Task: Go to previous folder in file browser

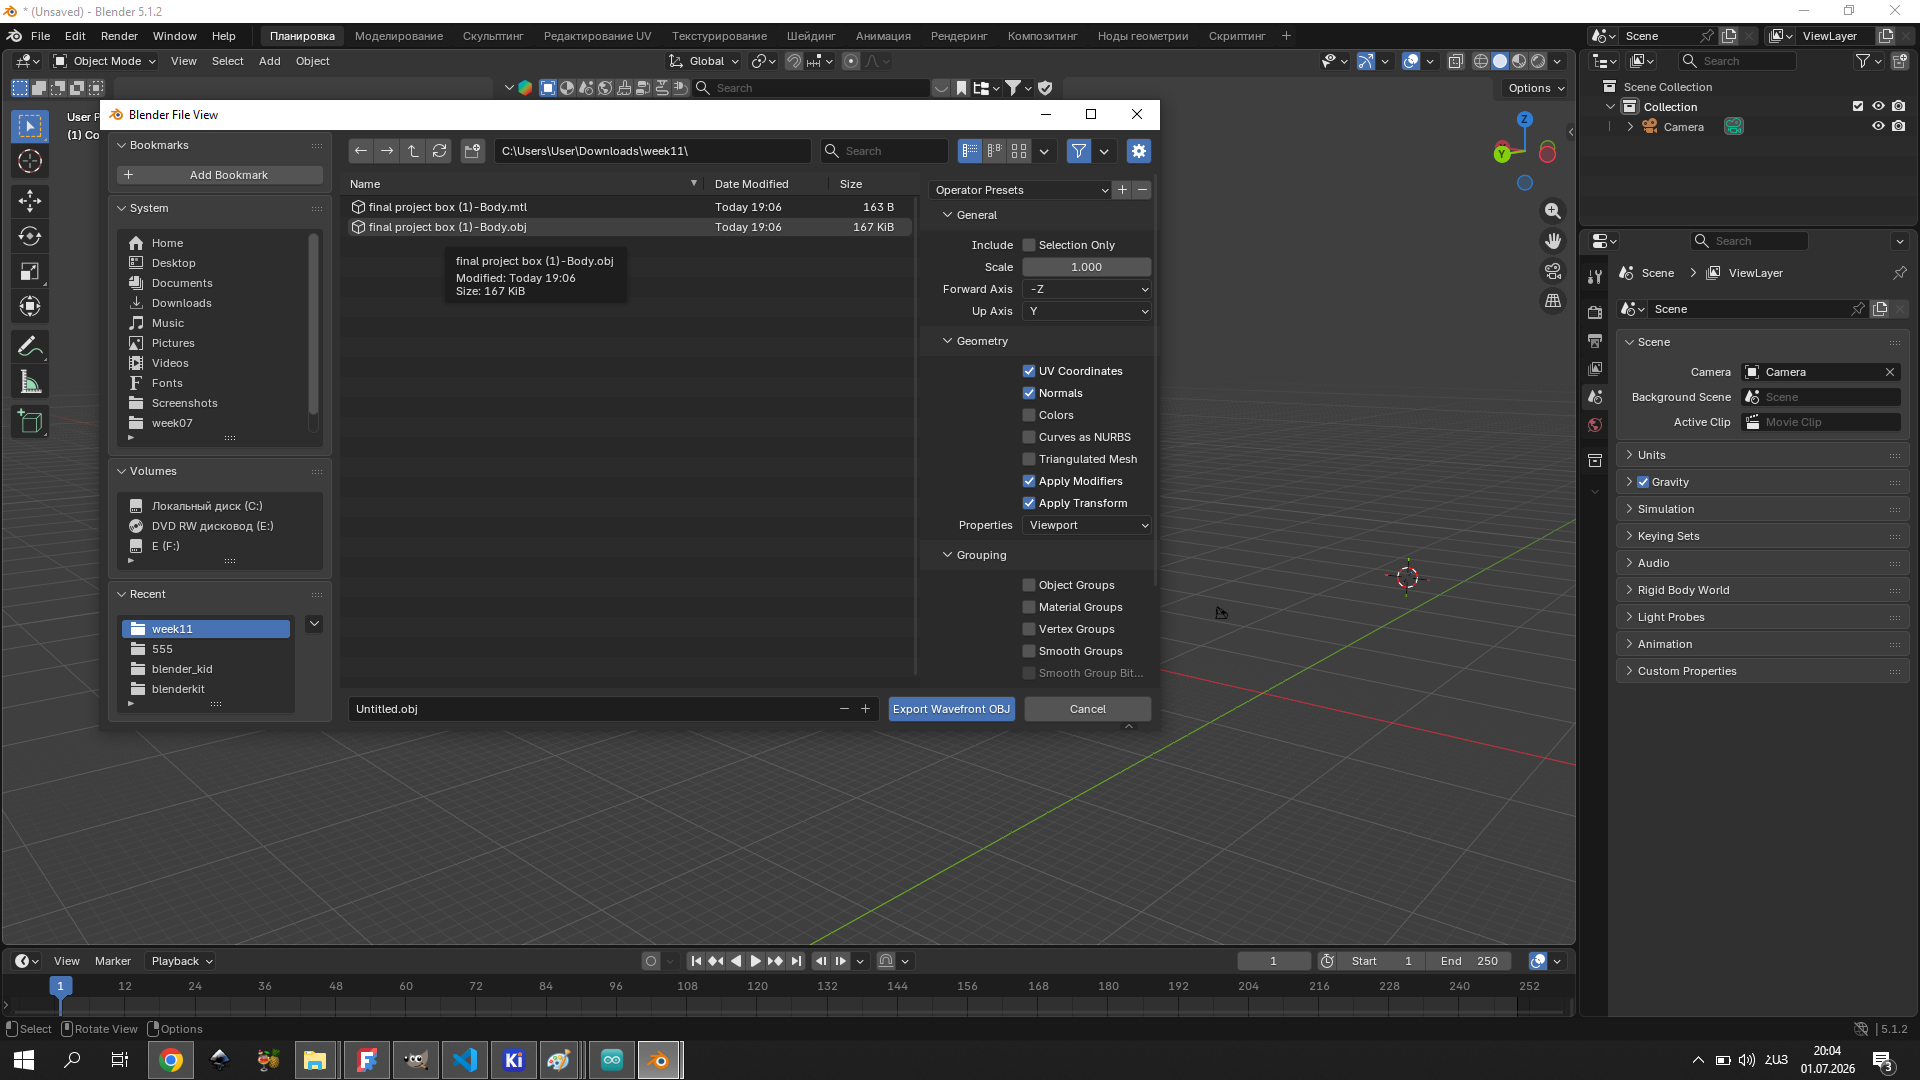Action: click(361, 151)
